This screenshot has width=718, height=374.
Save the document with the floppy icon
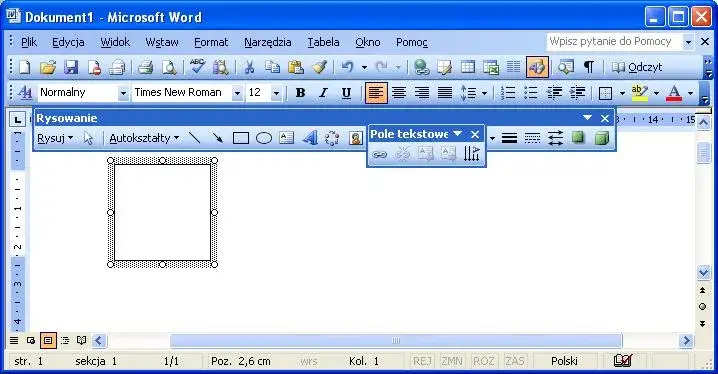point(71,67)
